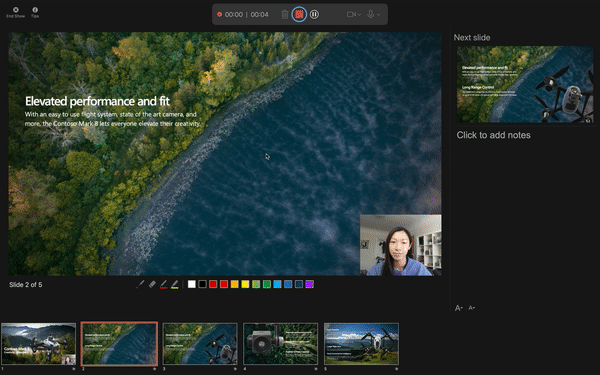
Task: Select the yellow highlighter tool
Action: (174, 284)
